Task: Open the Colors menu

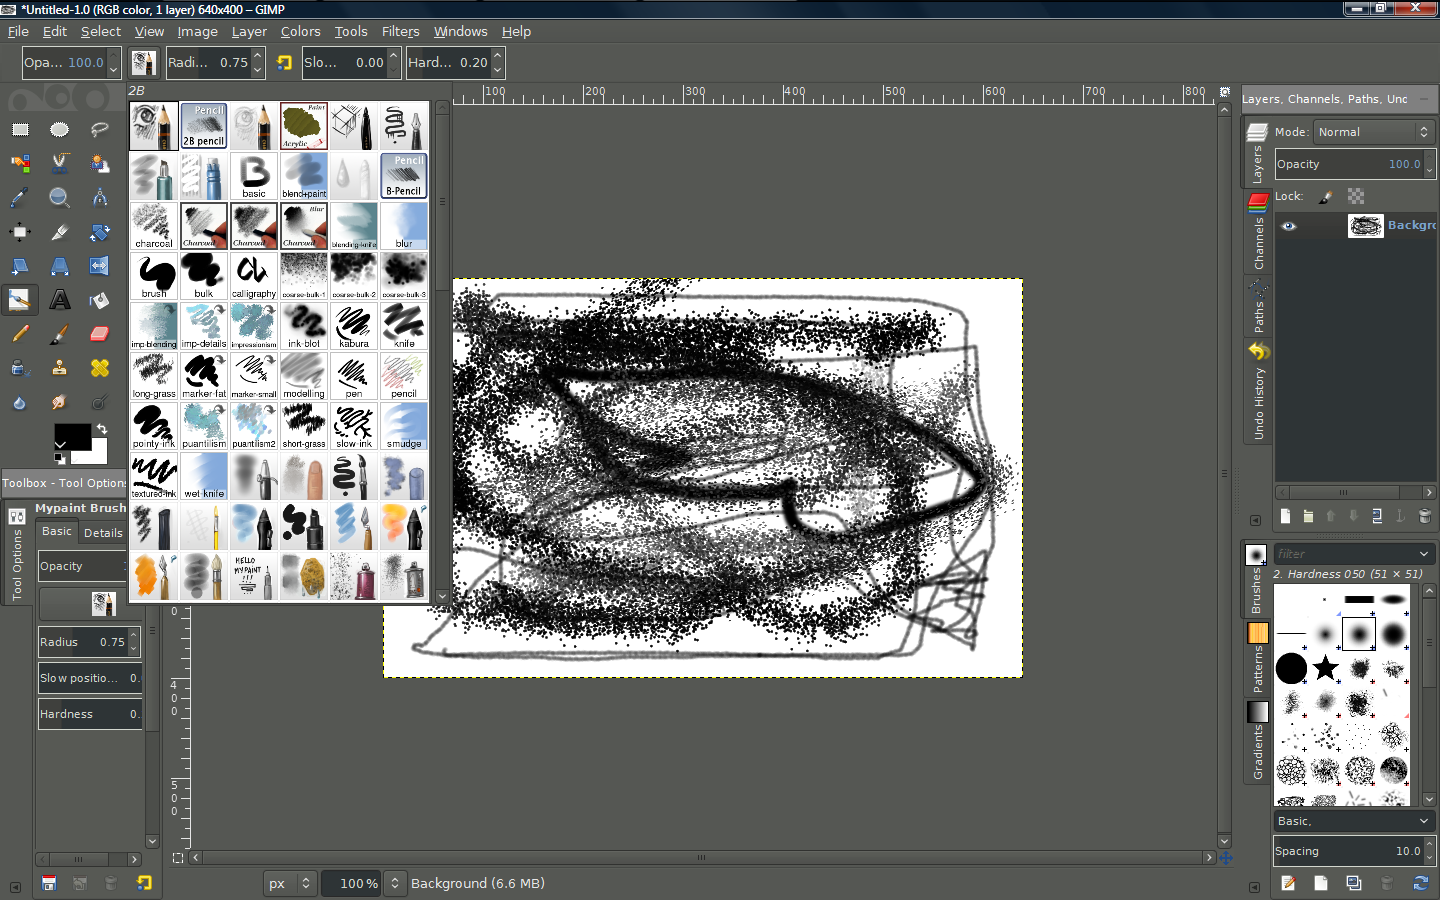Action: (x=300, y=32)
